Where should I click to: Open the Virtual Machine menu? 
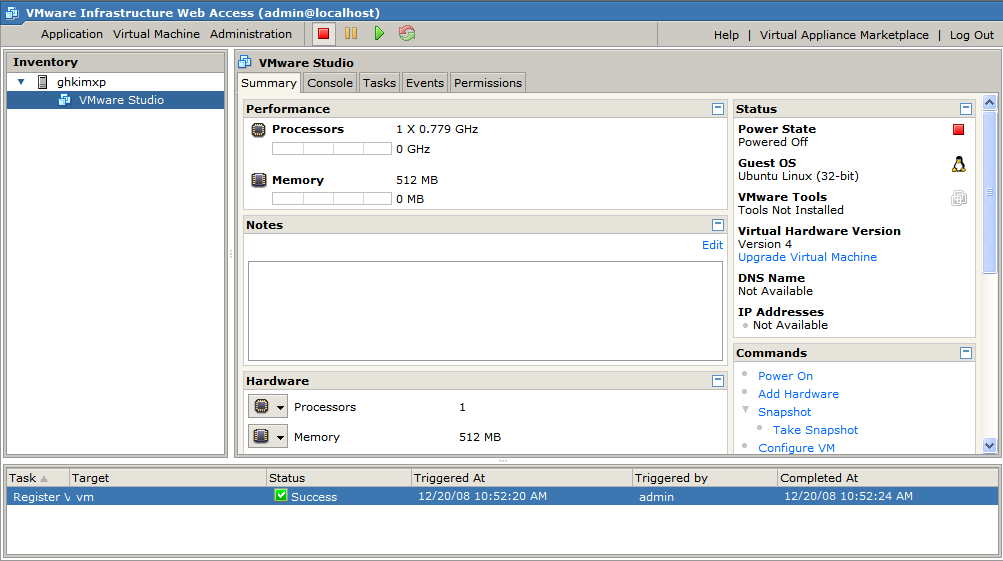156,34
